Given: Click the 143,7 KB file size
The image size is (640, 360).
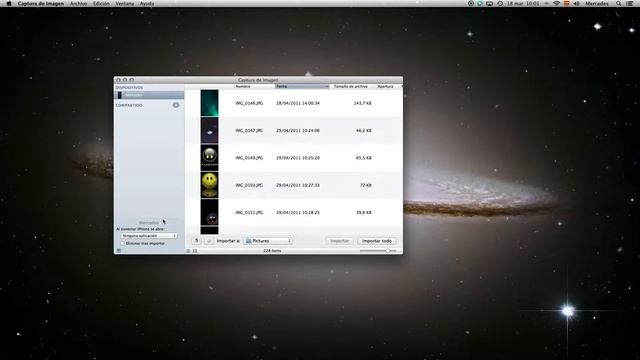Looking at the screenshot, I should 362,103.
